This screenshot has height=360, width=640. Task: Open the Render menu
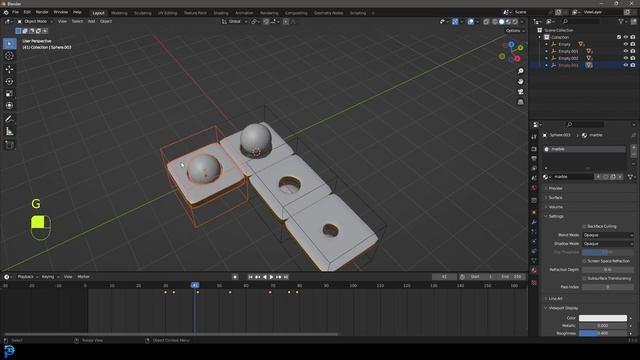coord(42,12)
